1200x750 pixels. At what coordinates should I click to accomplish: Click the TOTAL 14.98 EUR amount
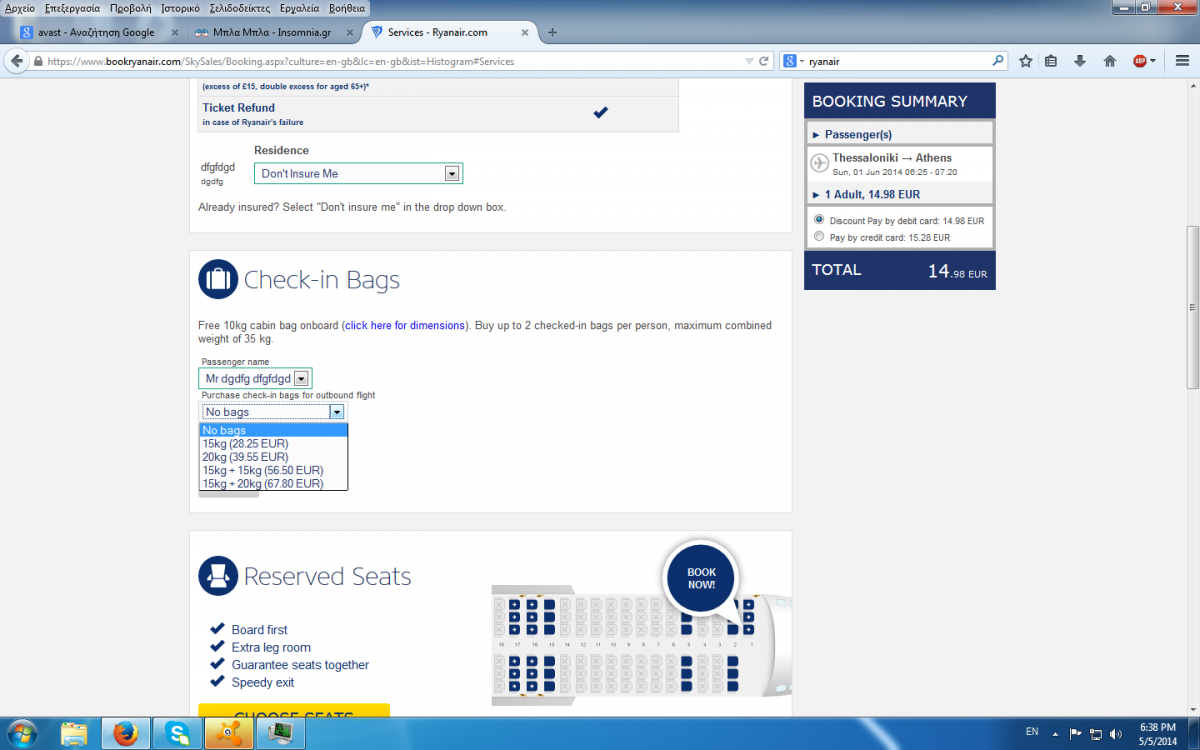tap(957, 271)
